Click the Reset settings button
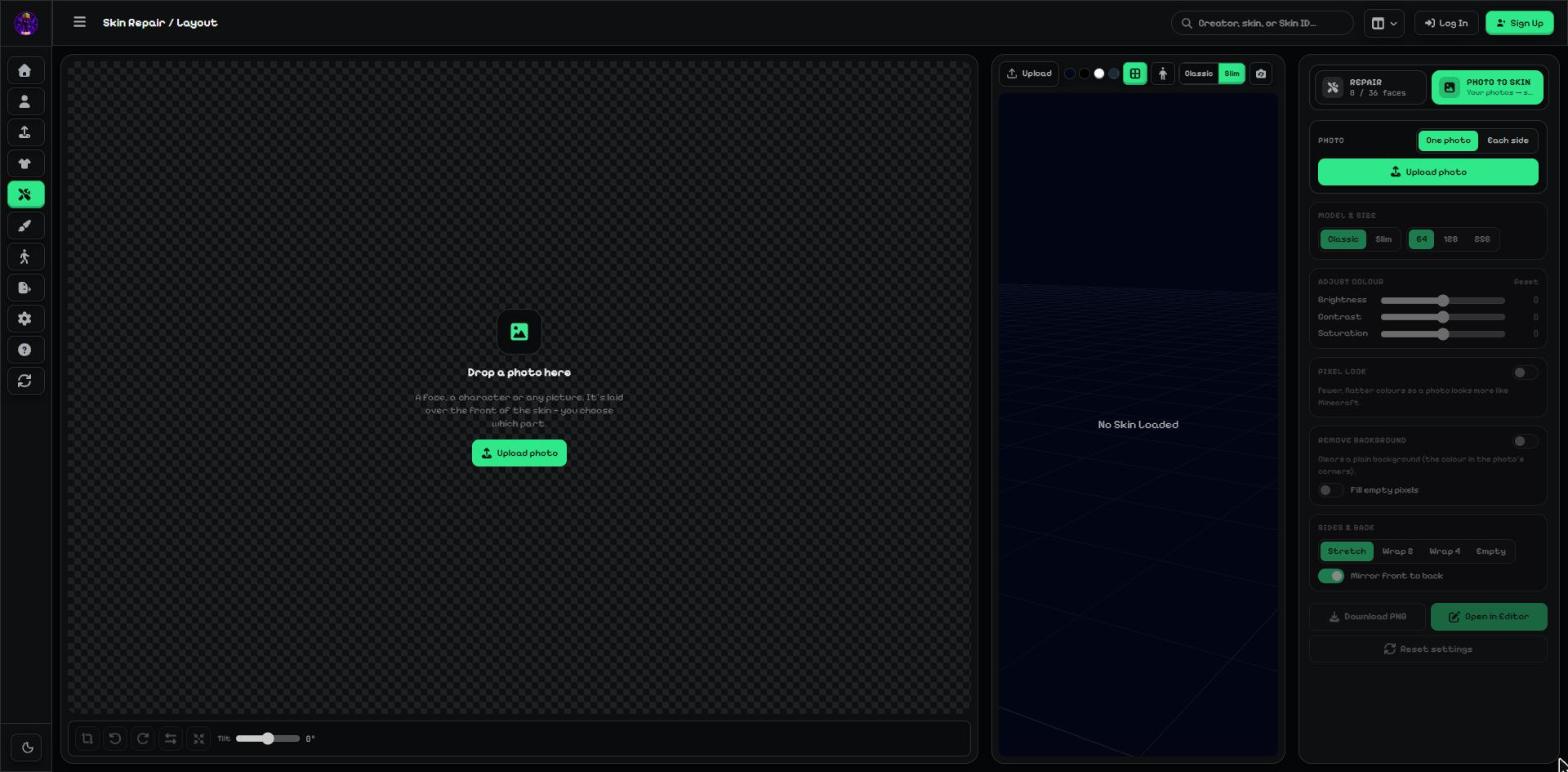Image resolution: width=1568 pixels, height=772 pixels. click(x=1427, y=650)
